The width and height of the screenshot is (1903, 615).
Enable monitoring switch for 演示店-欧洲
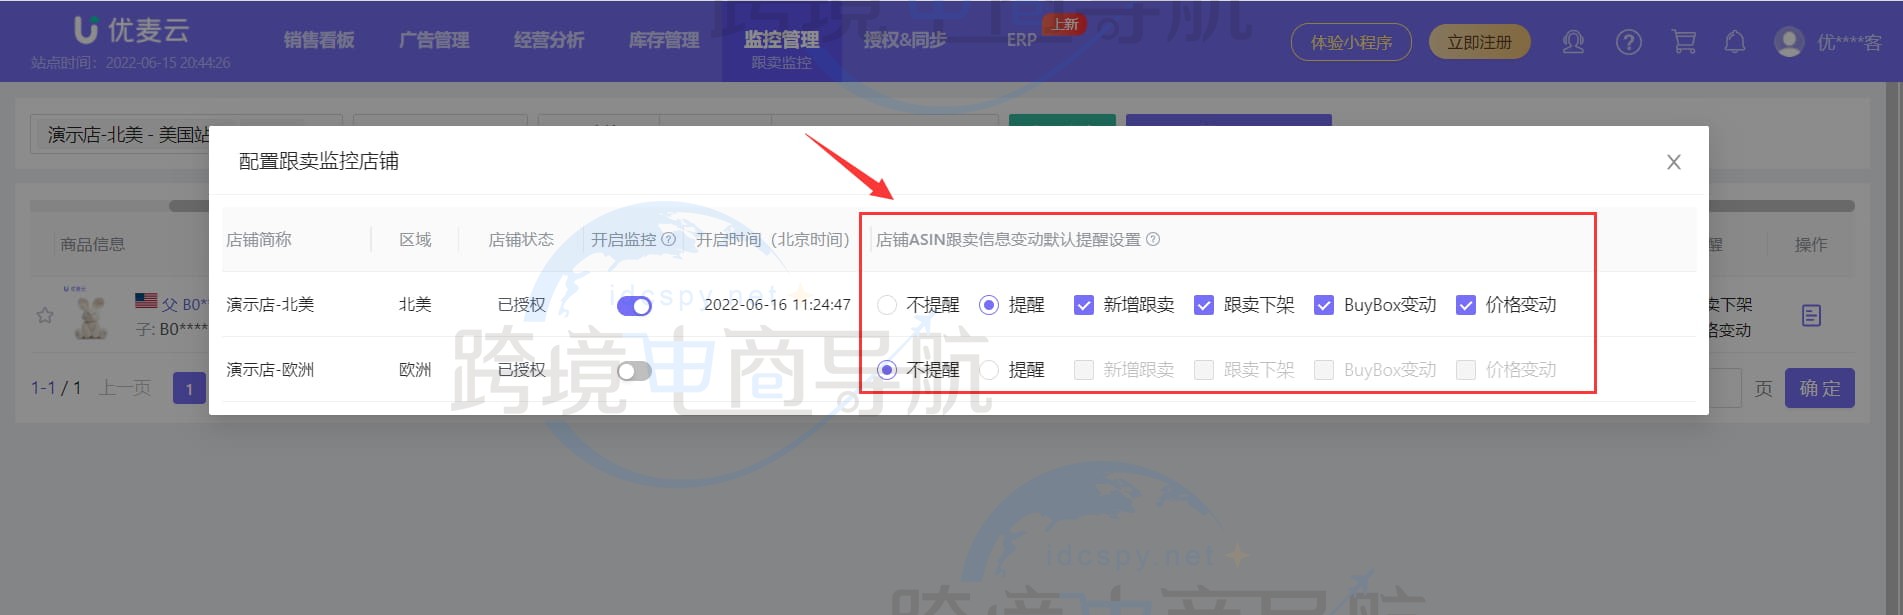click(x=634, y=371)
